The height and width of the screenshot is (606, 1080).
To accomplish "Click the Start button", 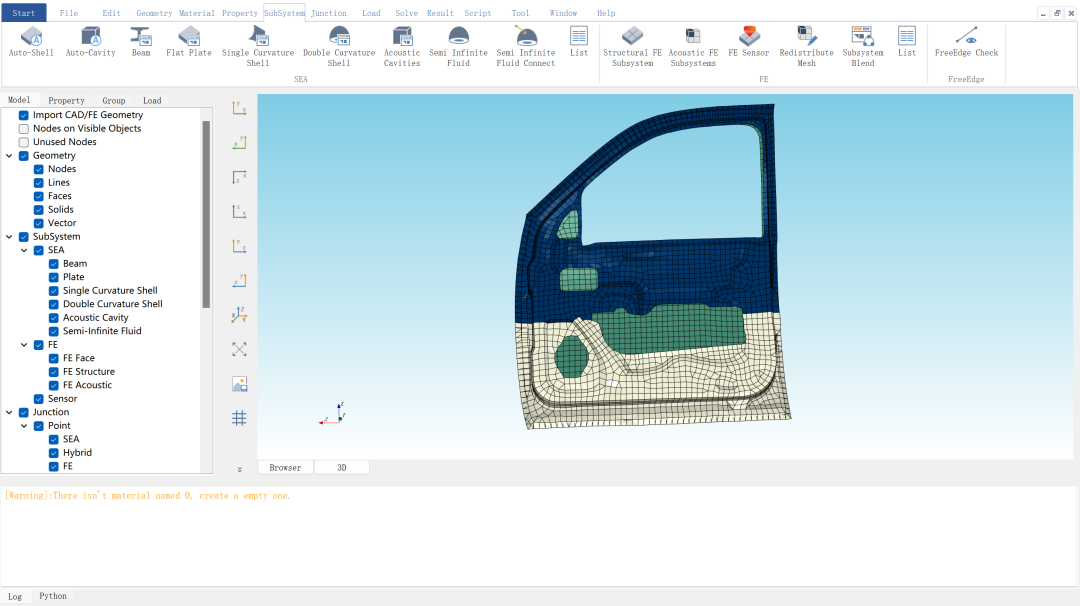I will click(x=23, y=12).
